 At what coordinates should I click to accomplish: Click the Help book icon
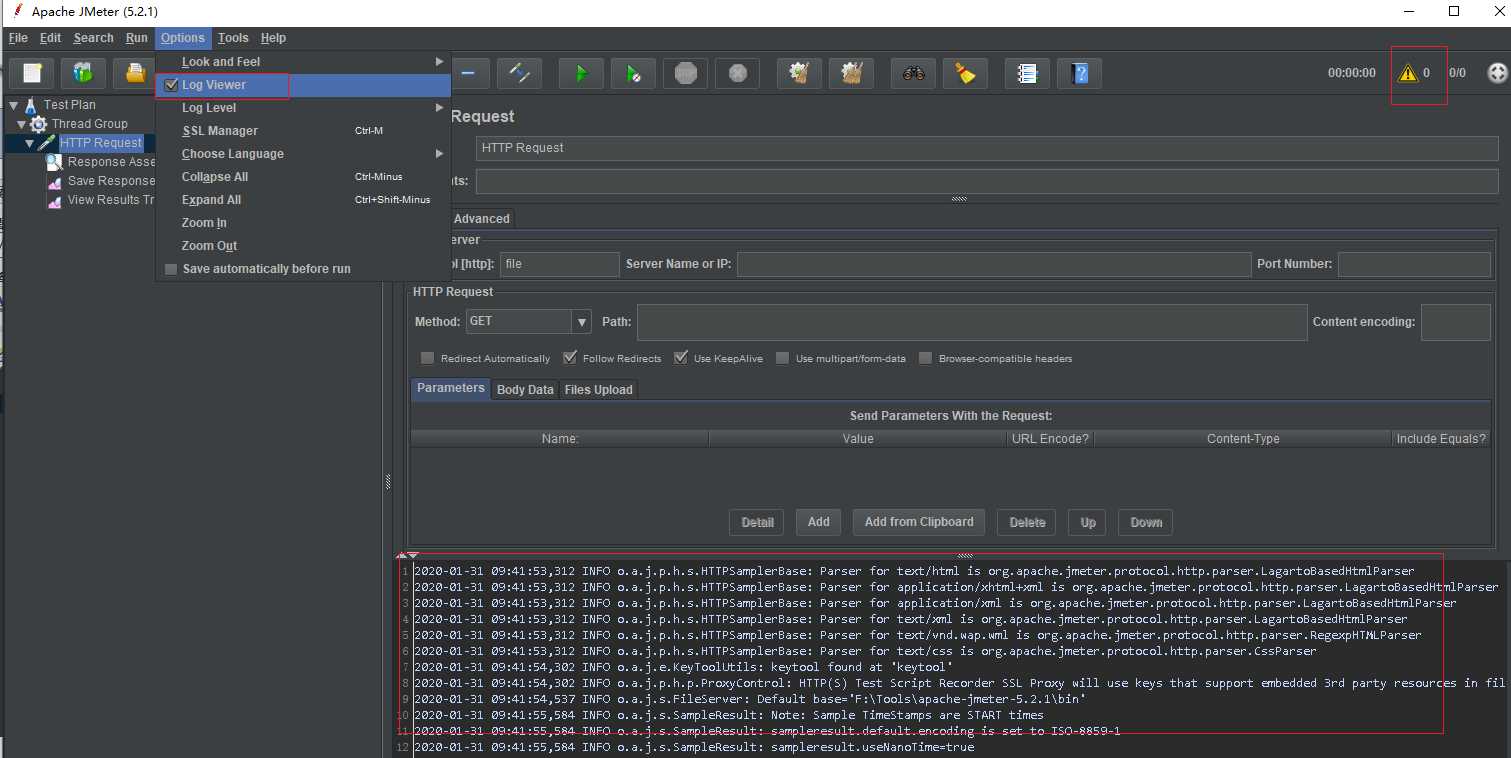tap(1079, 73)
